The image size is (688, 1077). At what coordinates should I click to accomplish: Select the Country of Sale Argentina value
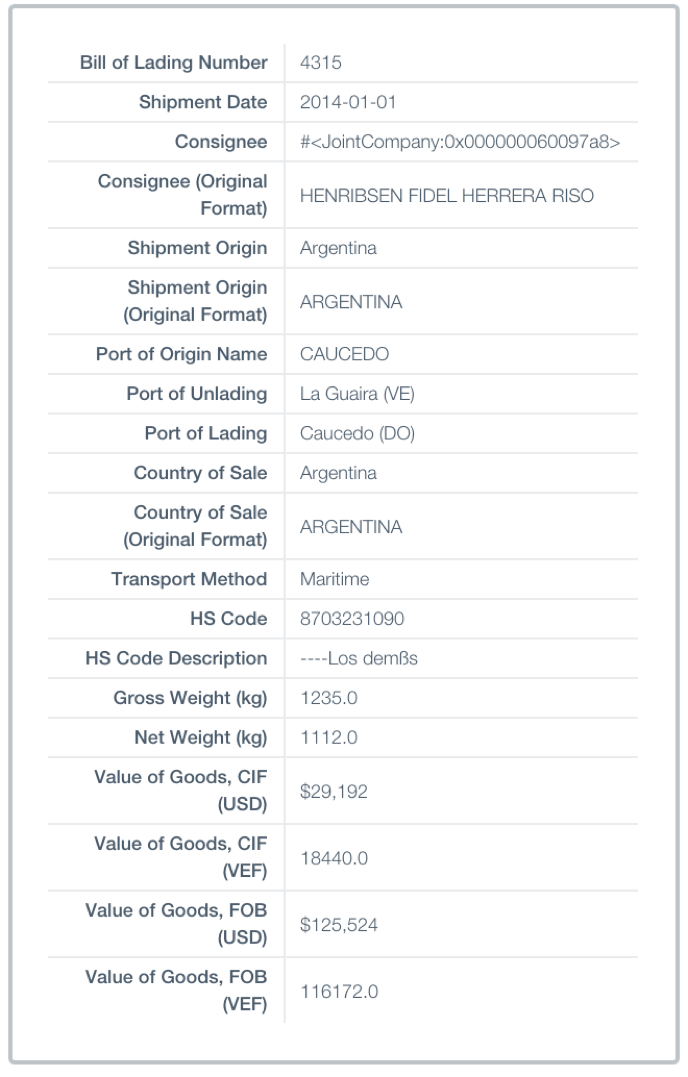click(x=339, y=473)
